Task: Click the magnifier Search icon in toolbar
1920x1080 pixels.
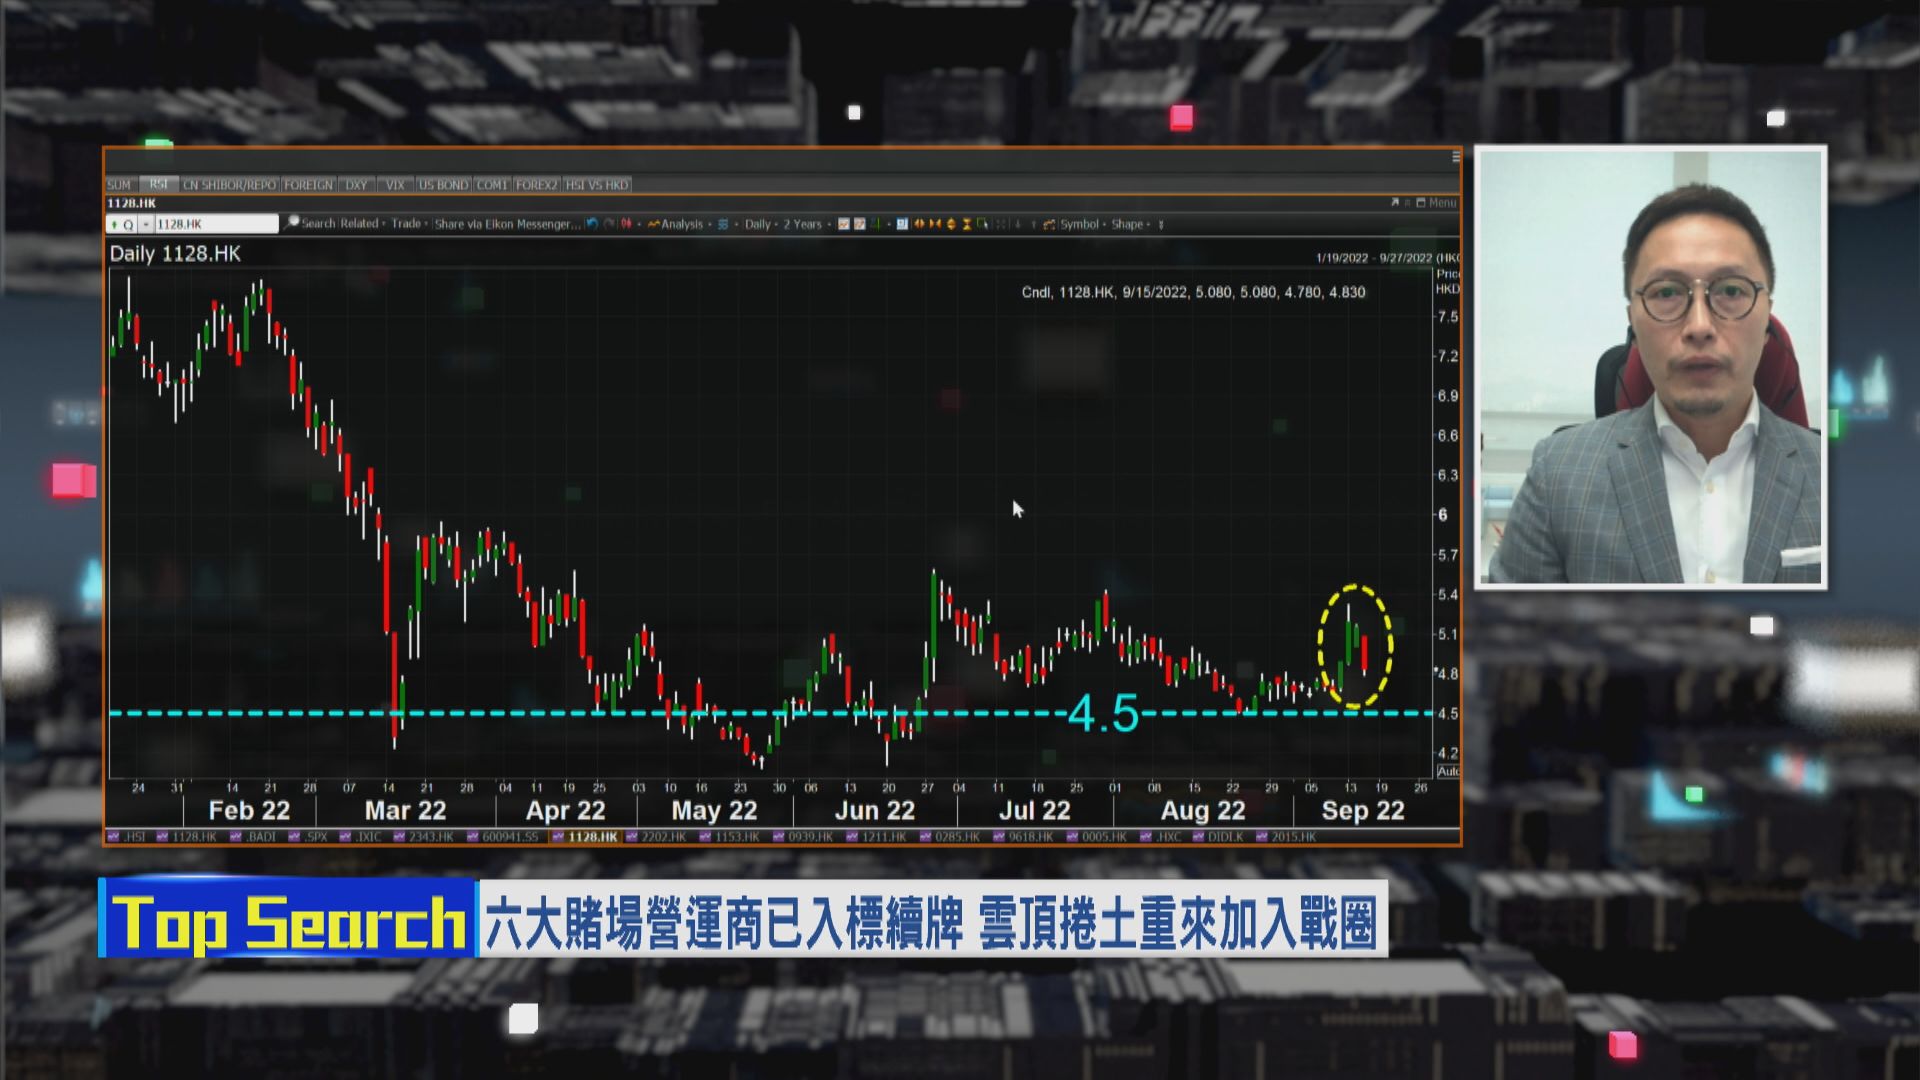Action: pos(292,223)
